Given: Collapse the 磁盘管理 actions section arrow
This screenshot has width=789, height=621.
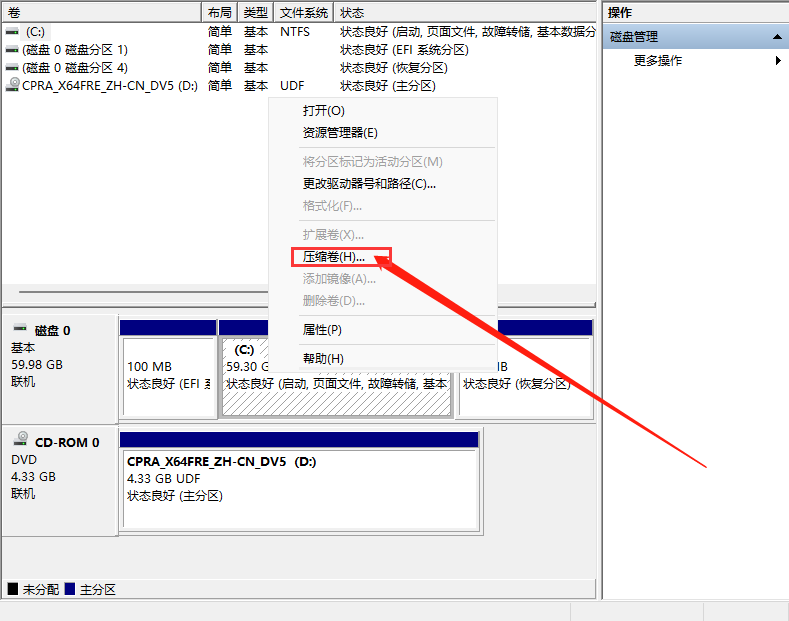Looking at the screenshot, I should (777, 37).
